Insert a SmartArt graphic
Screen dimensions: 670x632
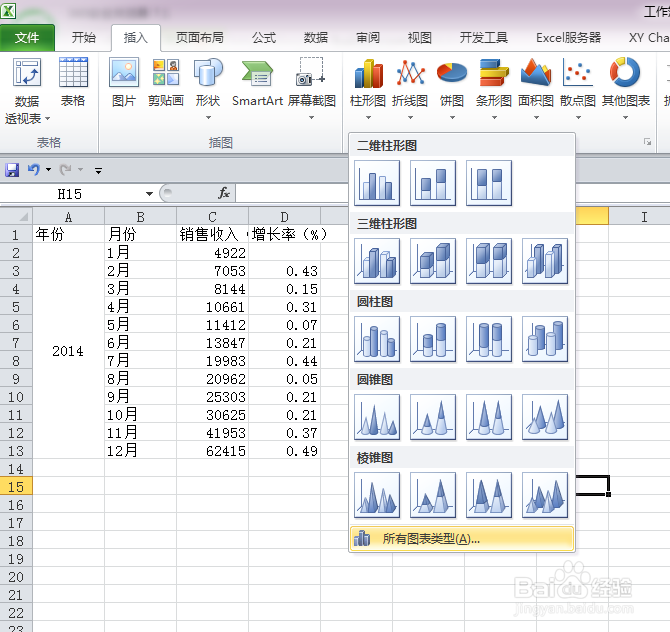click(257, 82)
